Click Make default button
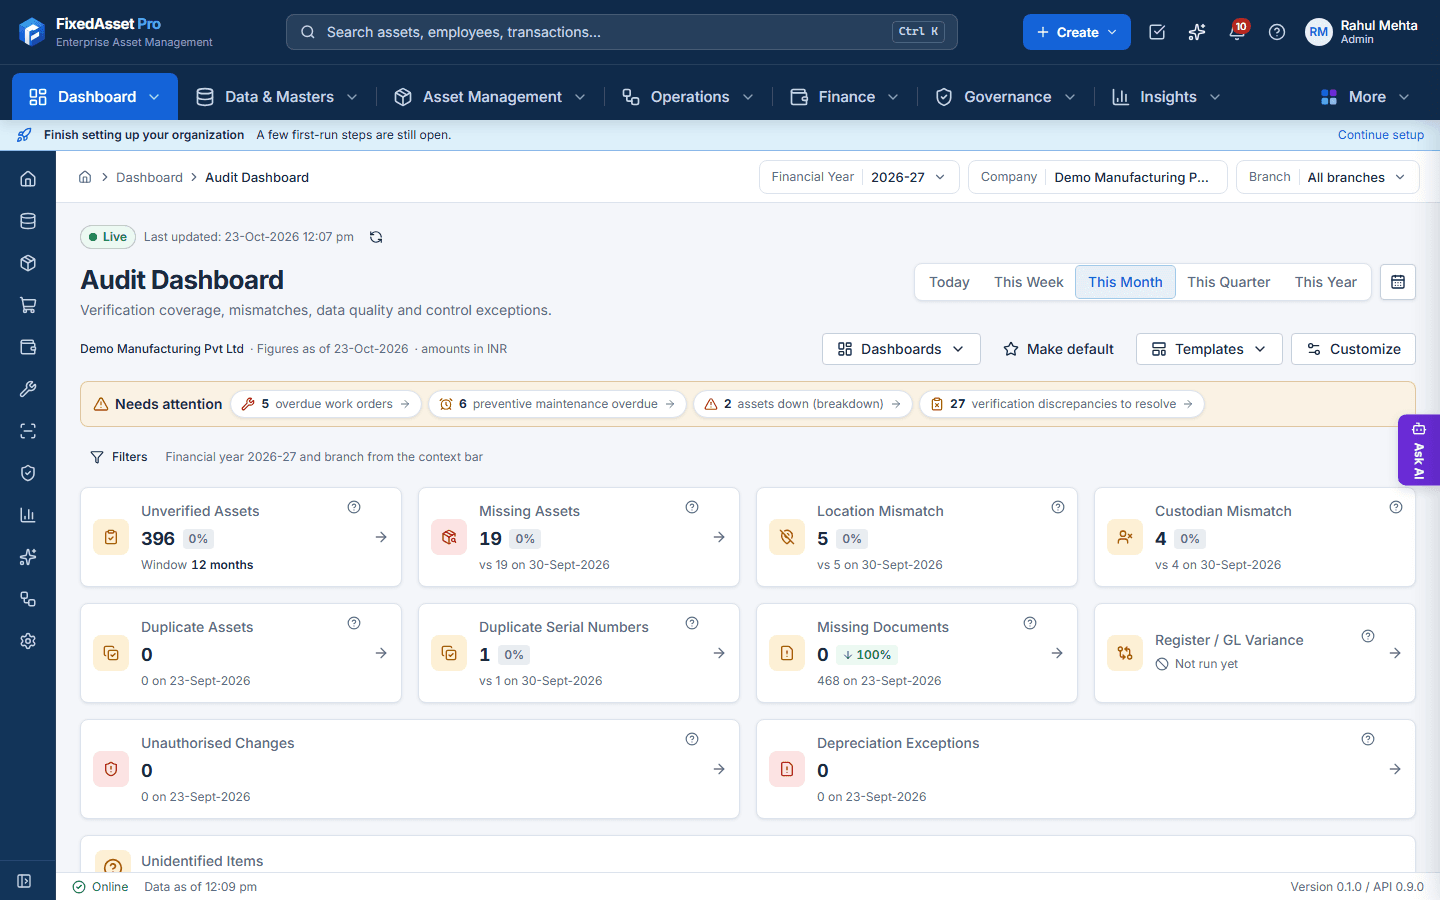Viewport: 1440px width, 900px height. (1058, 349)
